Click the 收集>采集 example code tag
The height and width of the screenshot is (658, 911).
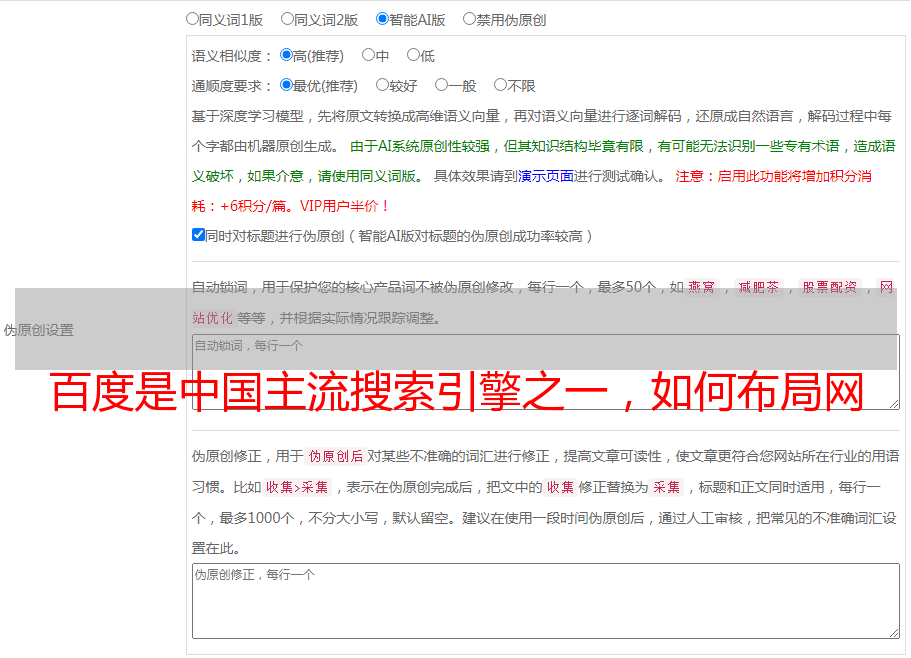[x=297, y=487]
